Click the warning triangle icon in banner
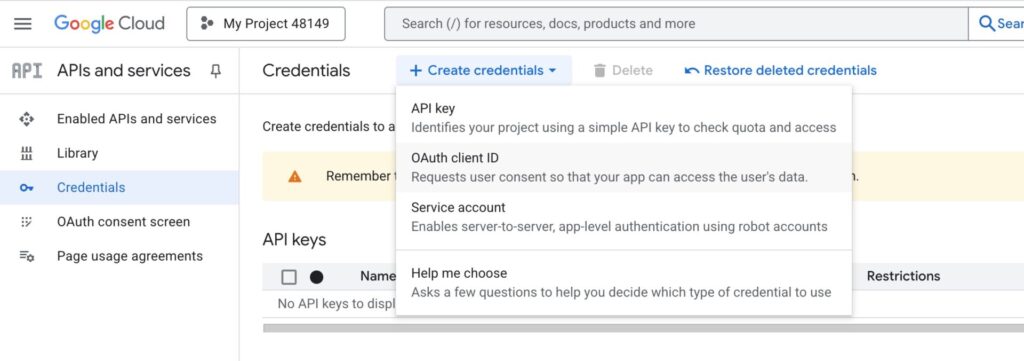This screenshot has height=361, width=1024. click(295, 176)
